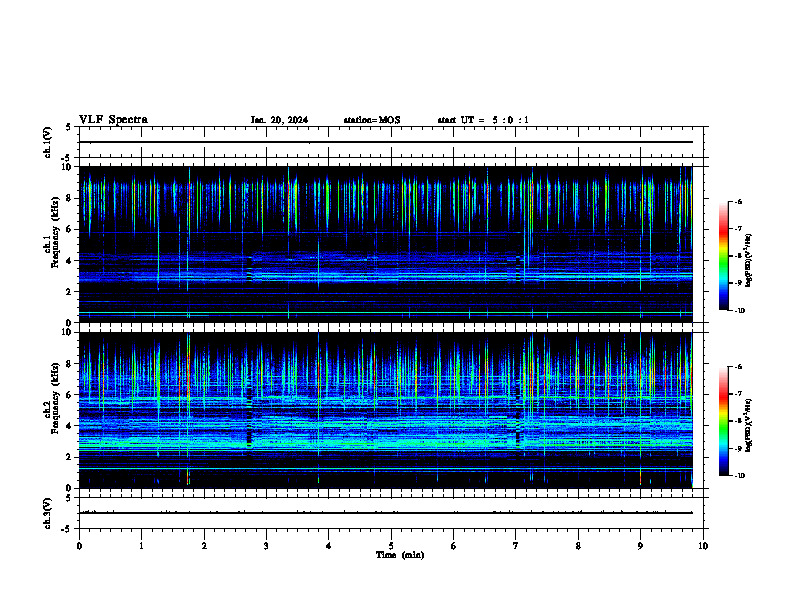Click the '6' tick on ch.2 frequency axis

pos(69,395)
